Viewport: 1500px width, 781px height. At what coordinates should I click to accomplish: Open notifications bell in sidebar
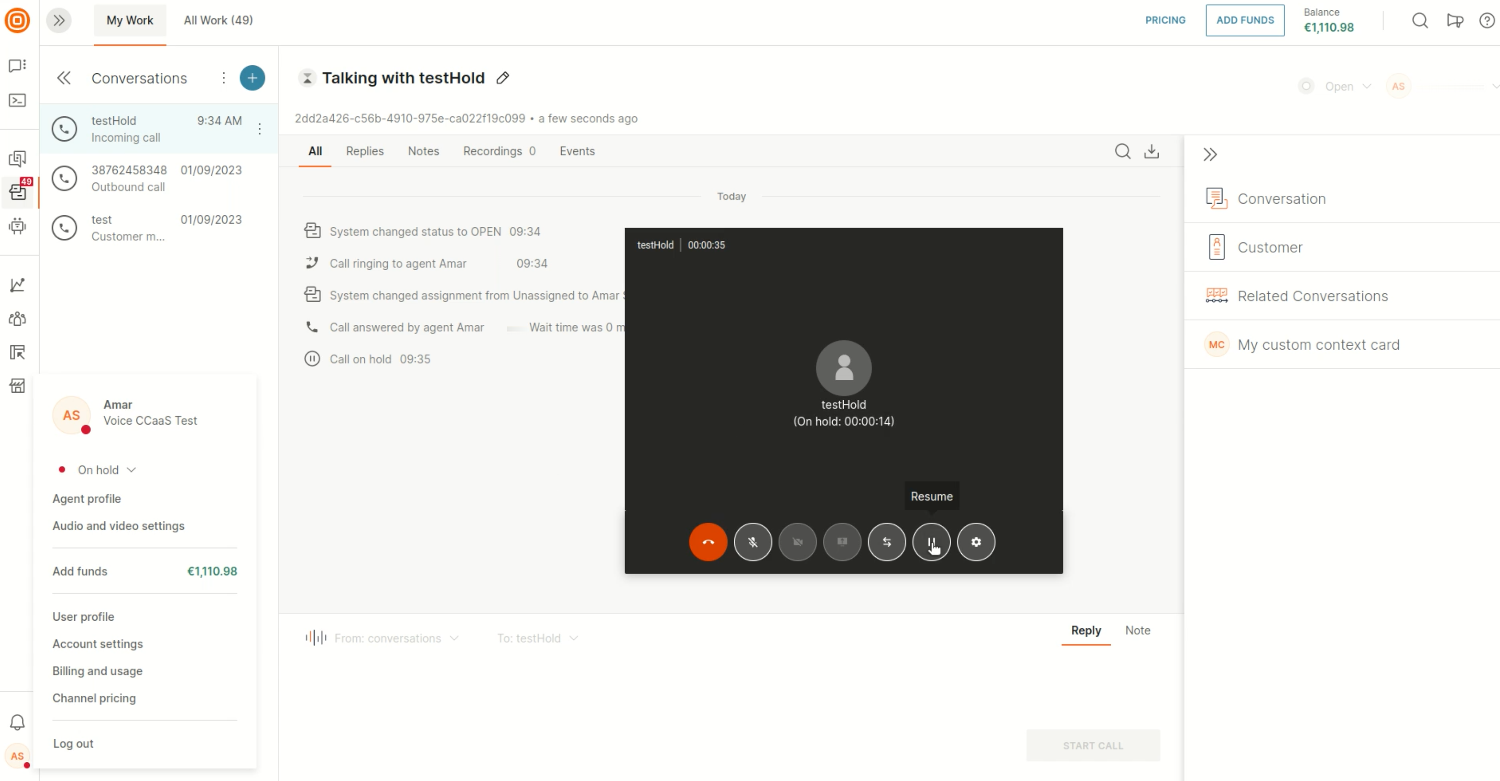17,722
